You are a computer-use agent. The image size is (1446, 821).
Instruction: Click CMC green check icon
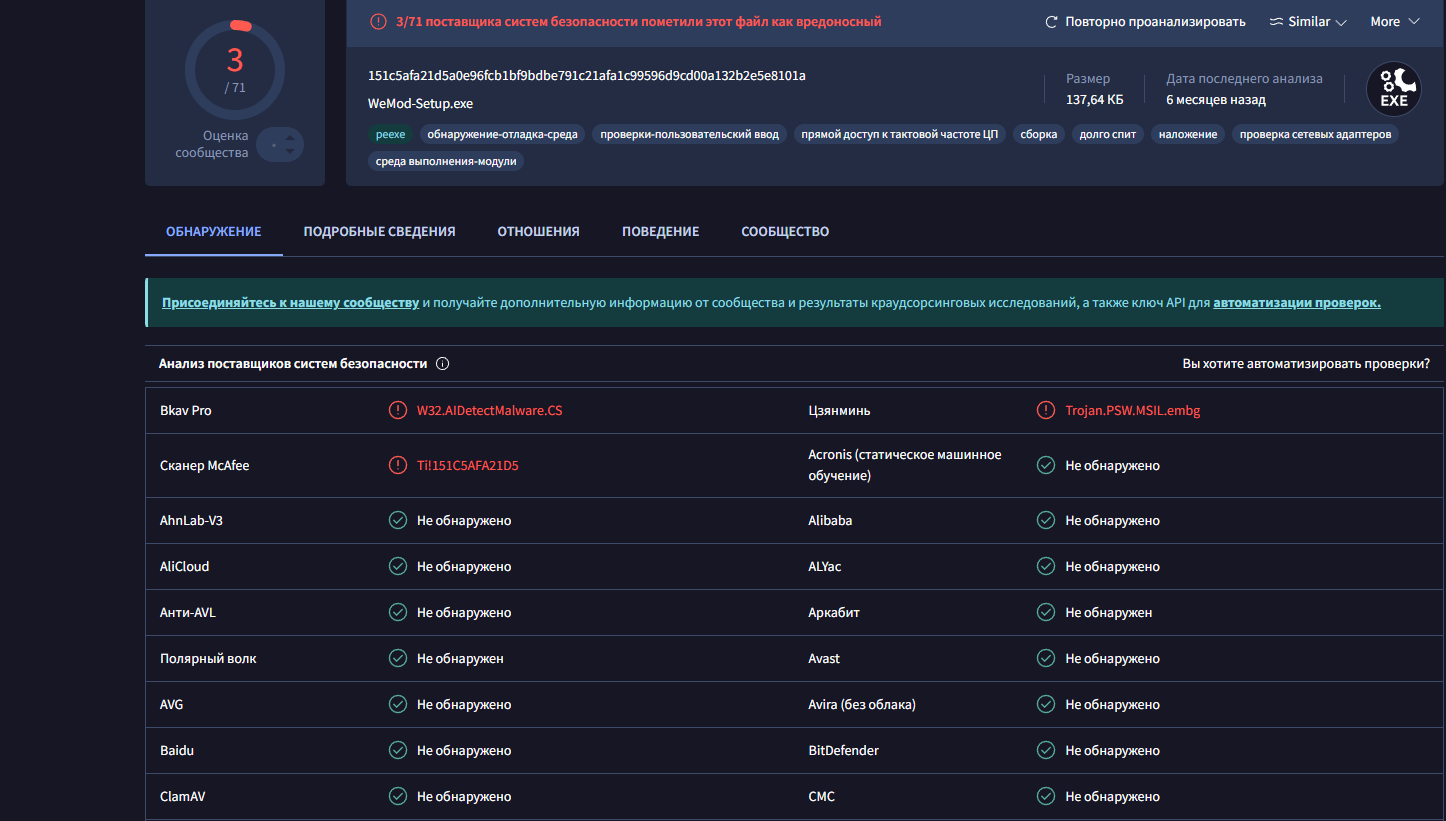pos(1045,796)
